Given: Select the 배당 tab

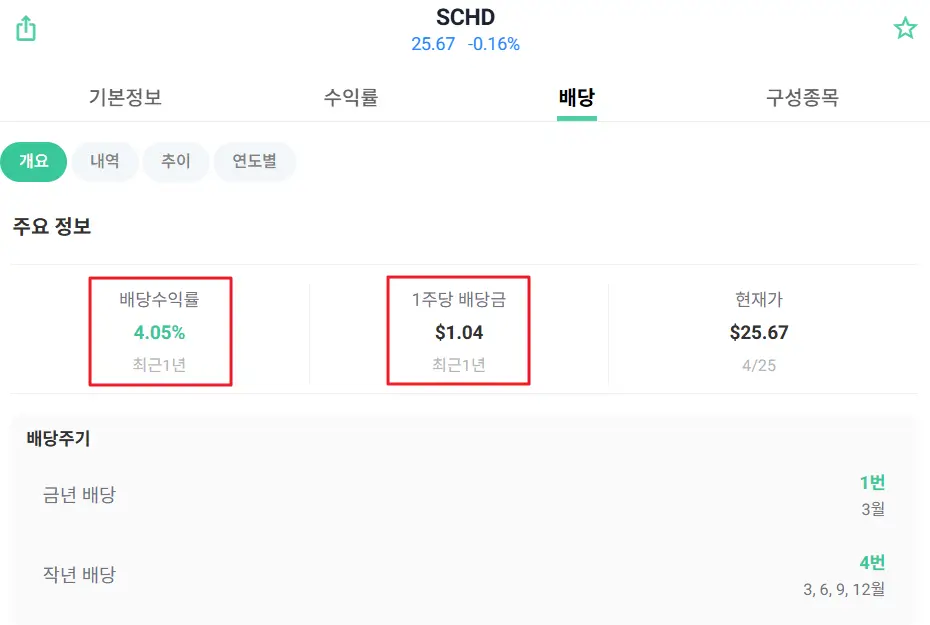Looking at the screenshot, I should tap(576, 98).
